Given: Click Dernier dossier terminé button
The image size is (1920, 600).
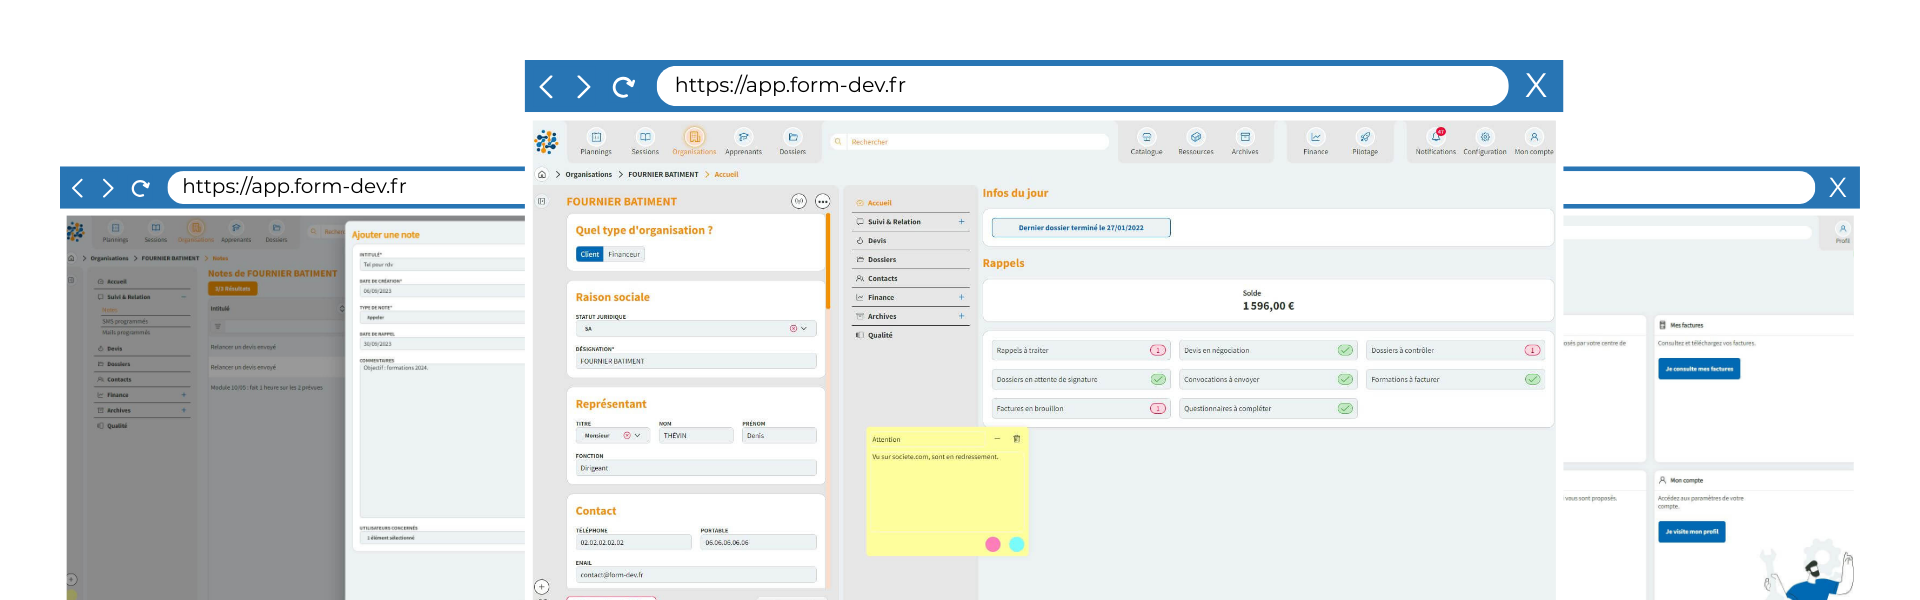Looking at the screenshot, I should [x=1080, y=228].
